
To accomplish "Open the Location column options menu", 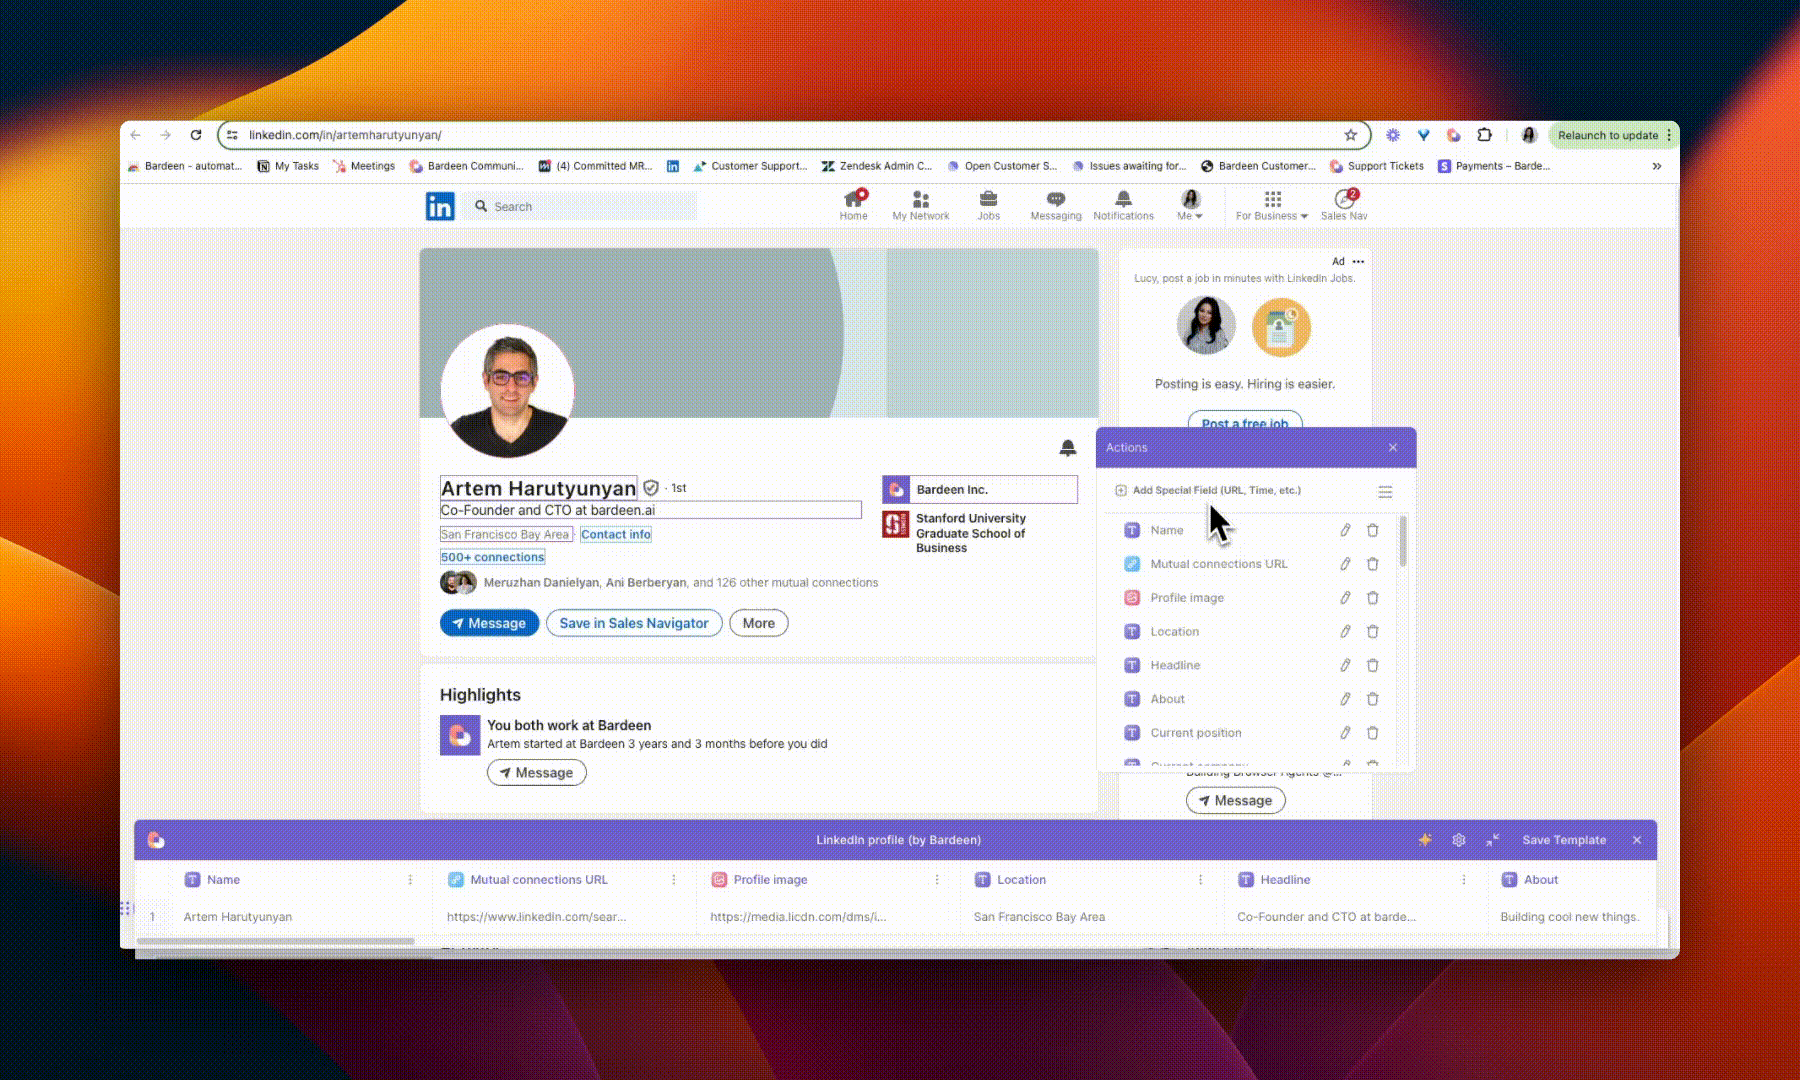I will pos(1200,880).
